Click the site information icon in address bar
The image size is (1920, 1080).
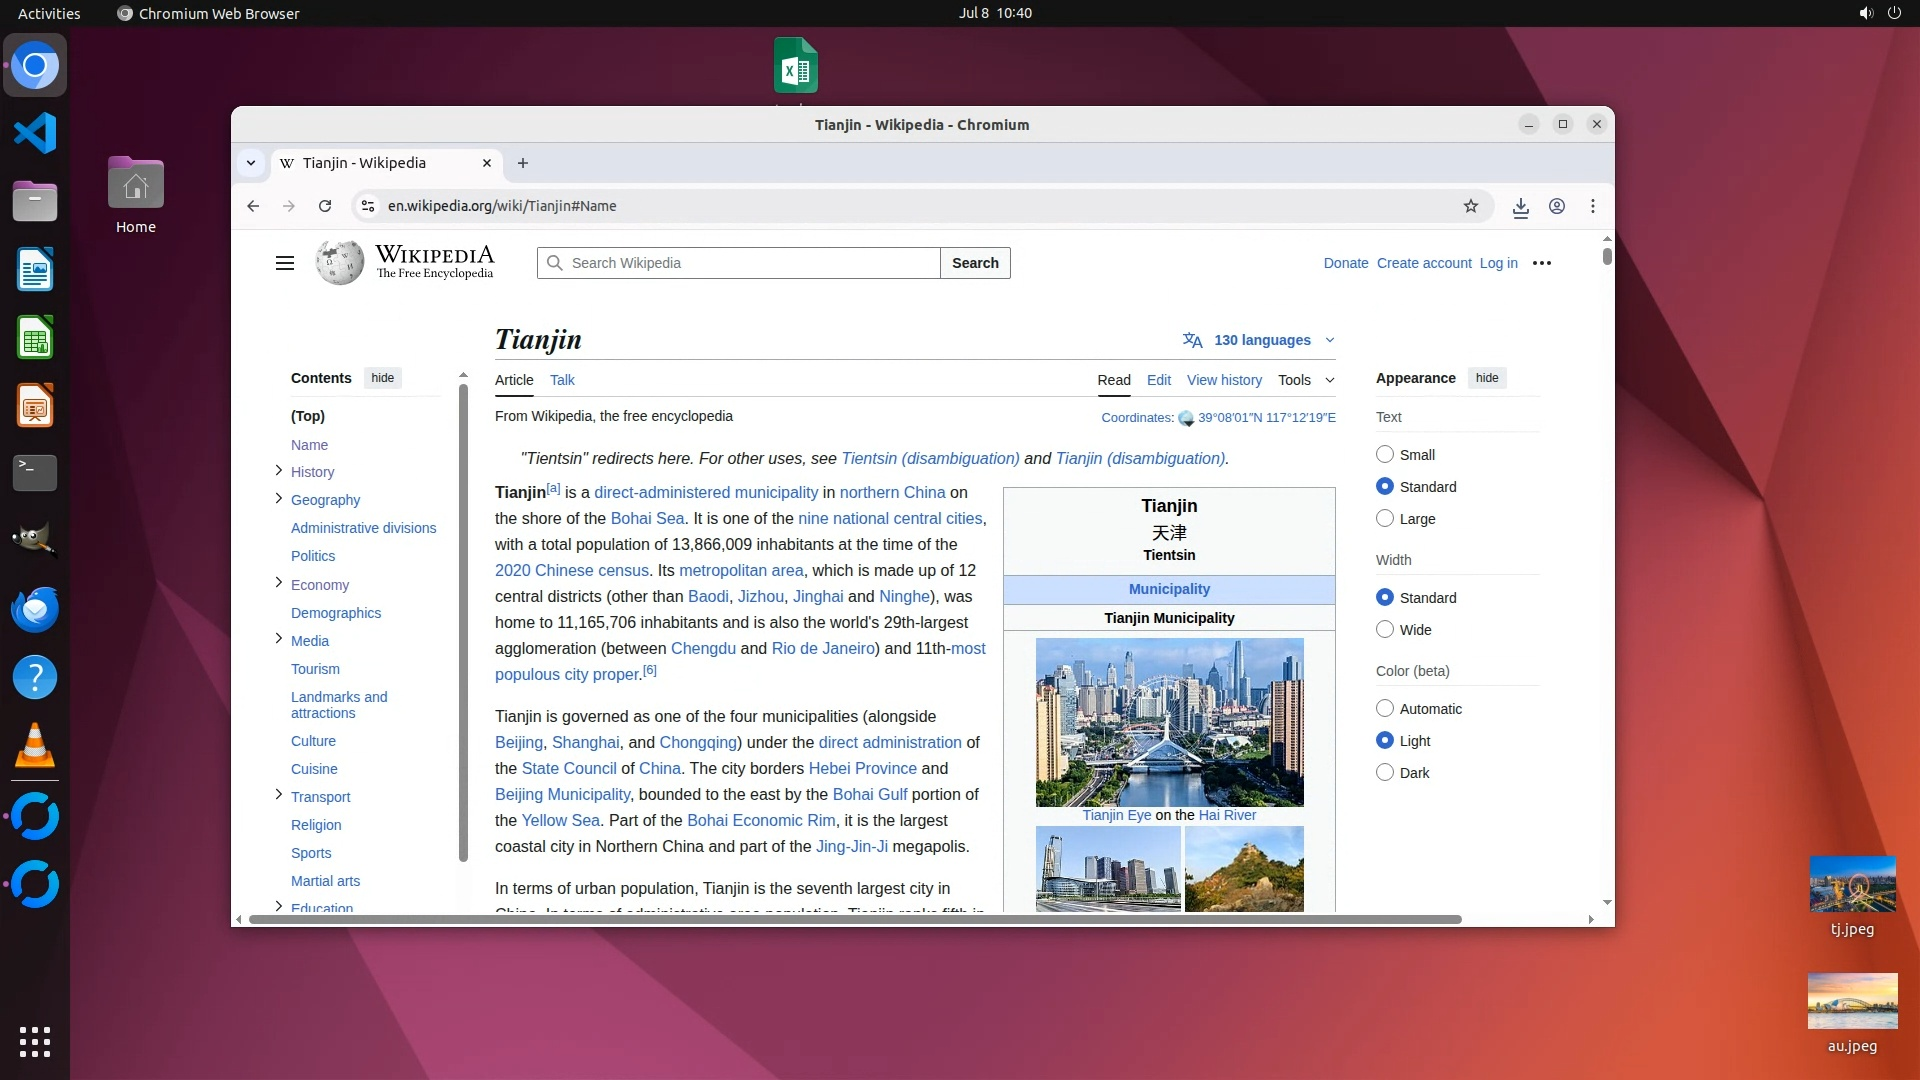[368, 206]
